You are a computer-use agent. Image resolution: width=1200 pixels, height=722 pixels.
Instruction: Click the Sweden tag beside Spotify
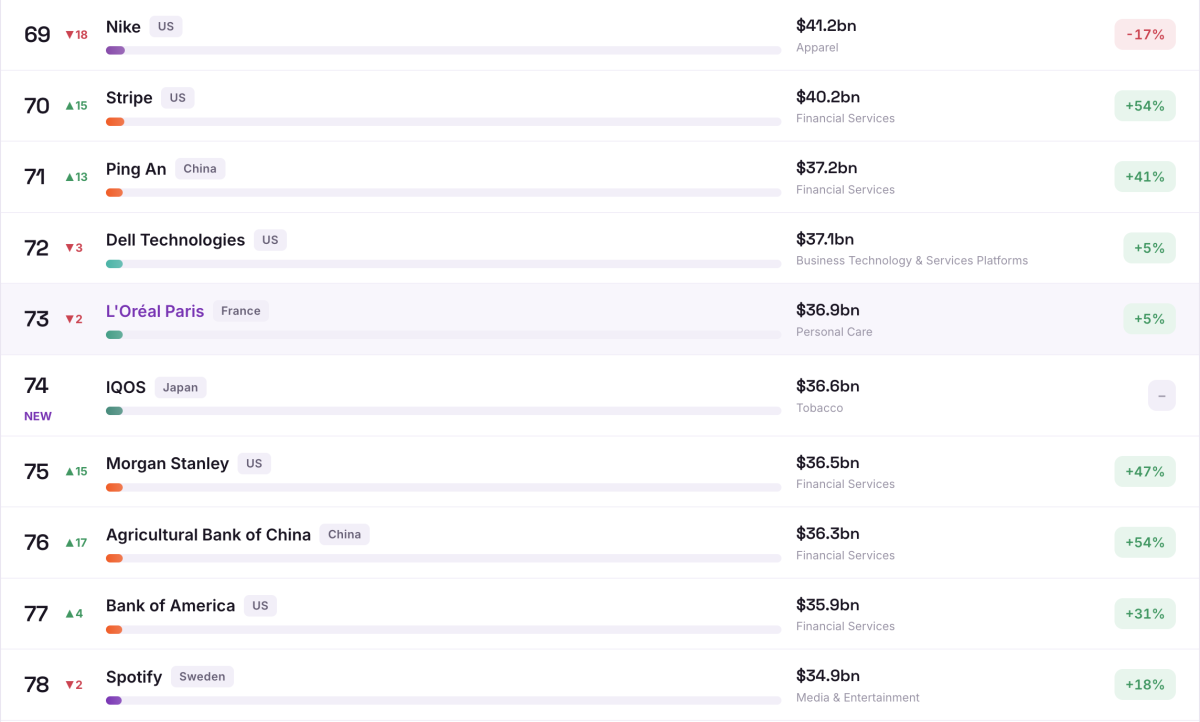pos(203,677)
